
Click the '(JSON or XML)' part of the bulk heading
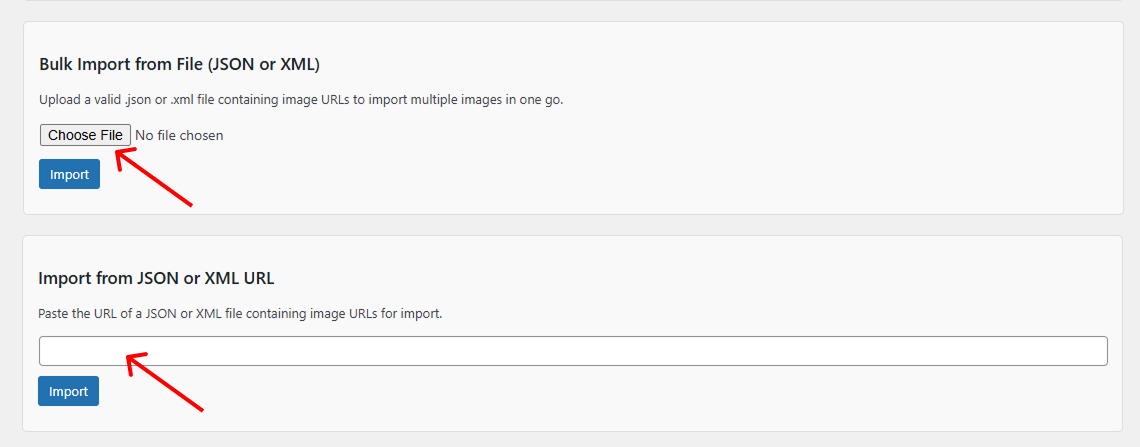pyautogui.click(x=264, y=64)
